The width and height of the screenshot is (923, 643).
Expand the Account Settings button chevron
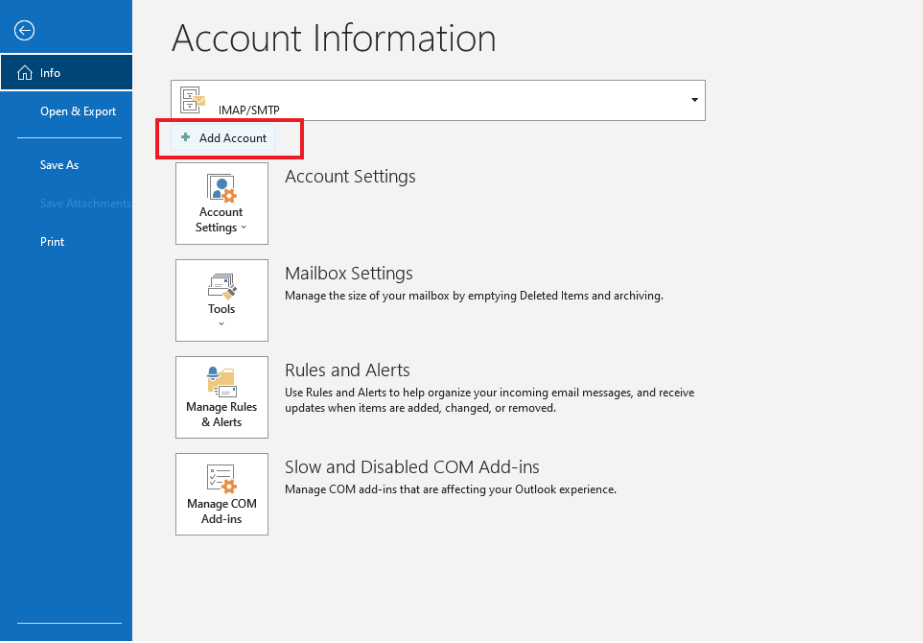(244, 228)
